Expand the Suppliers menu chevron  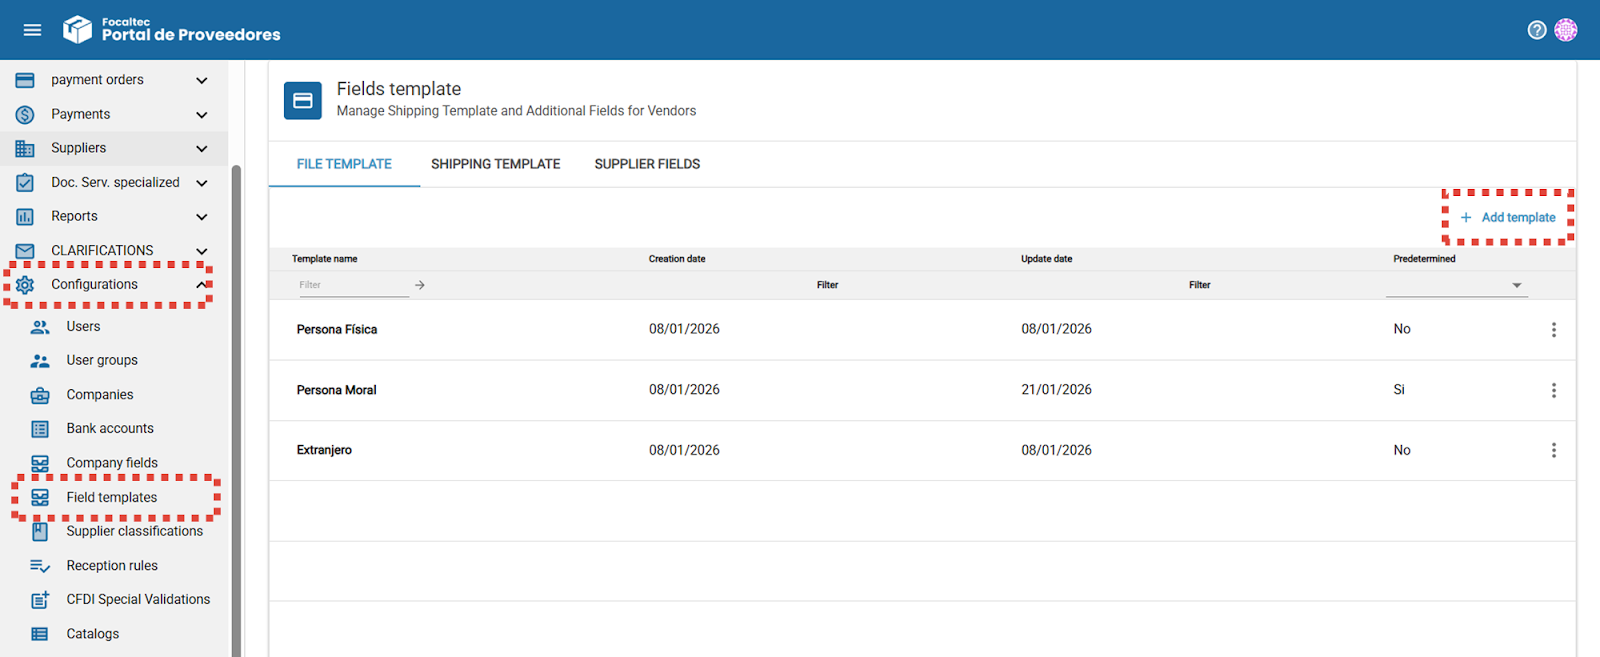click(x=202, y=149)
